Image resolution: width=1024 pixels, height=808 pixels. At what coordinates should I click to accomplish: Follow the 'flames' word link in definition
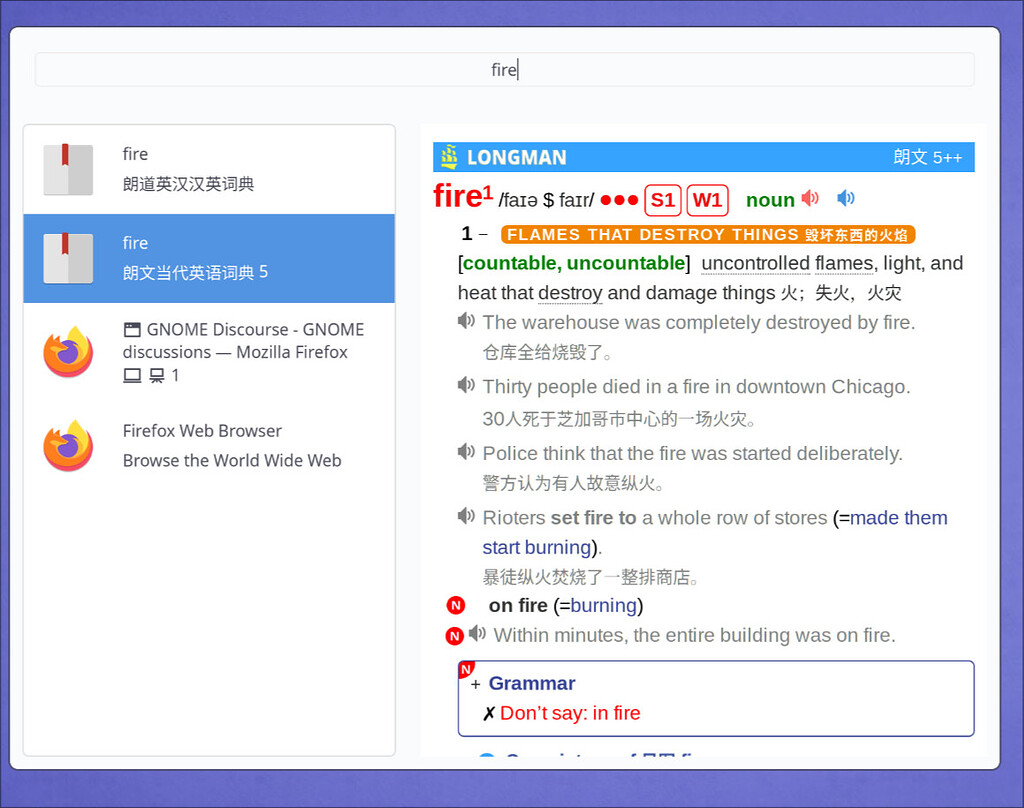pos(844,263)
